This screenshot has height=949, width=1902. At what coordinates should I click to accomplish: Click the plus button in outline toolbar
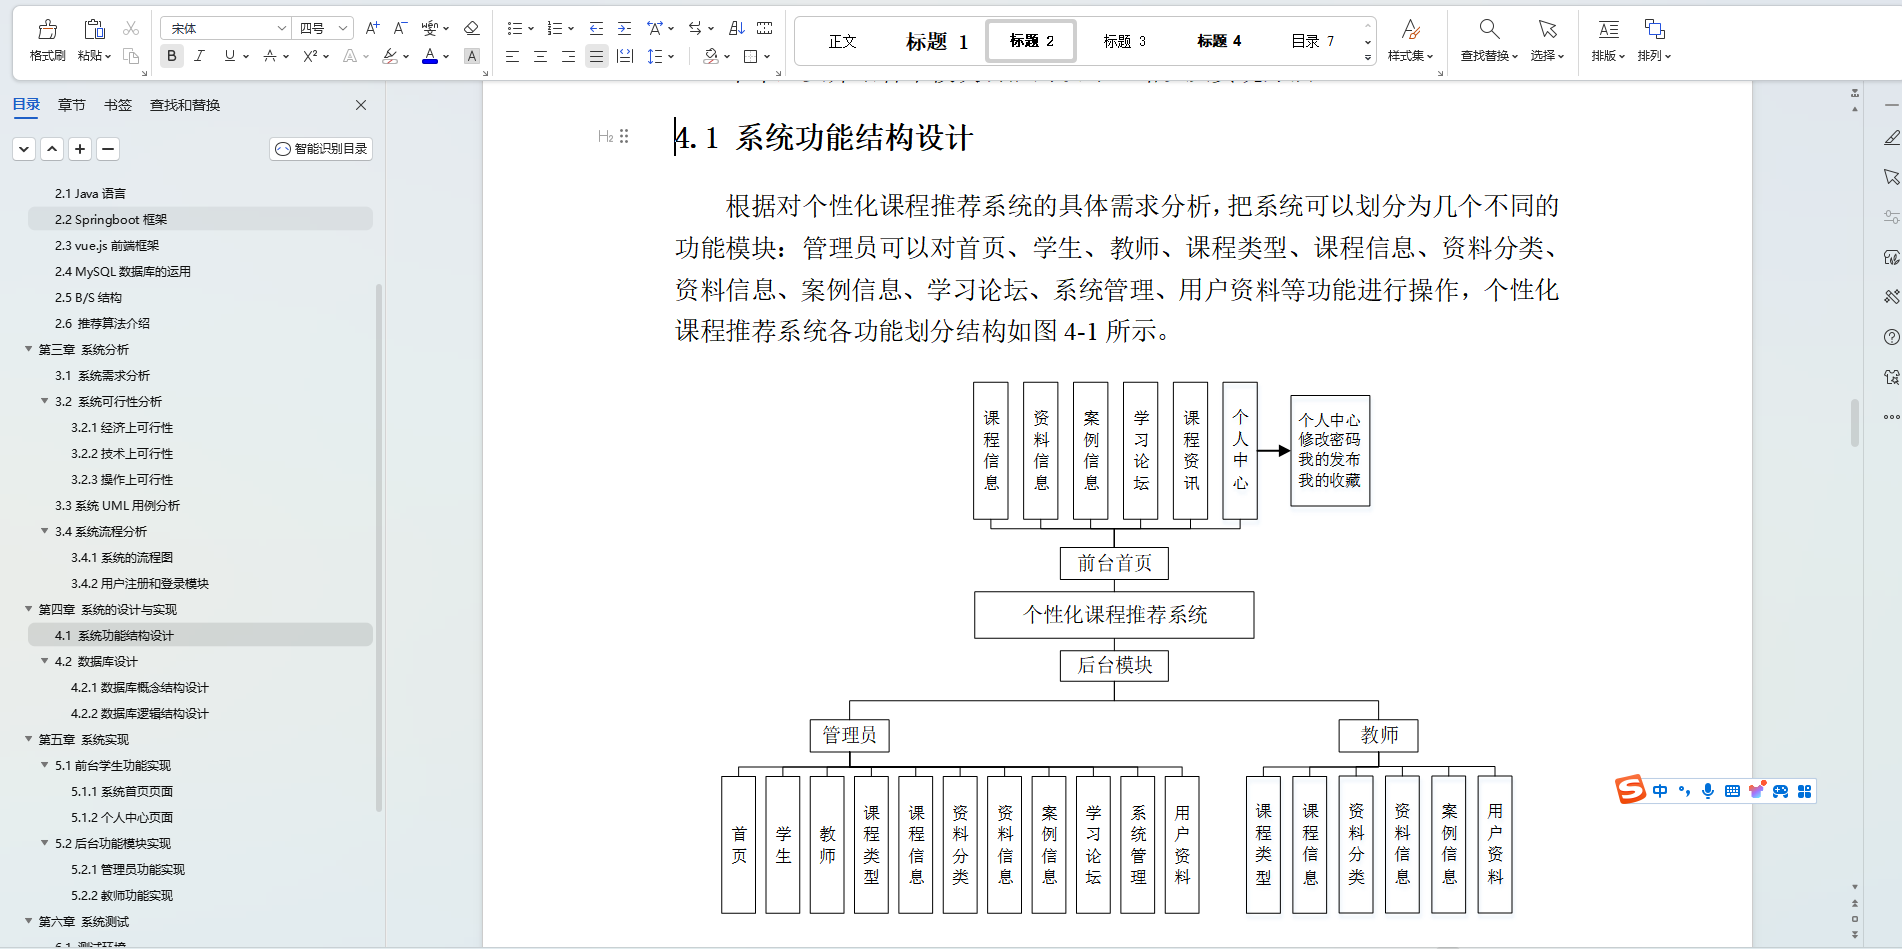[x=80, y=149]
